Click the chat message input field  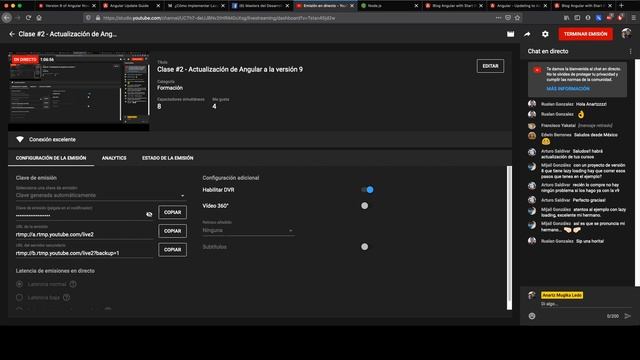coord(585,304)
